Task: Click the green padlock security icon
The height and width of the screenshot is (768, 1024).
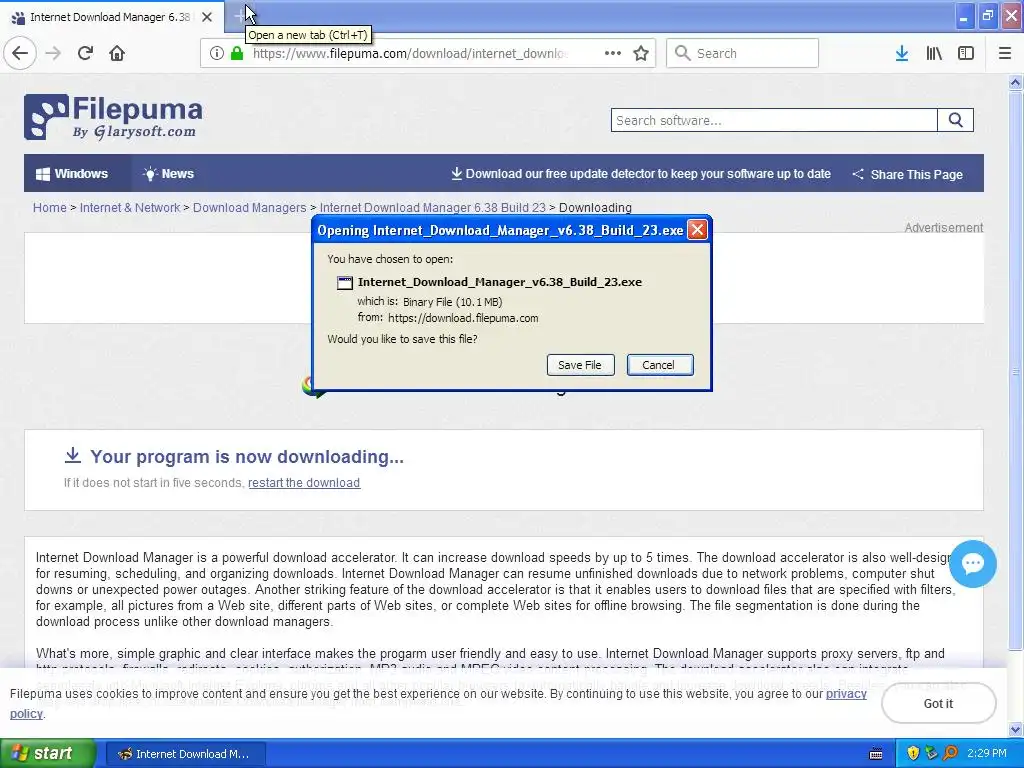Action: 237,54
